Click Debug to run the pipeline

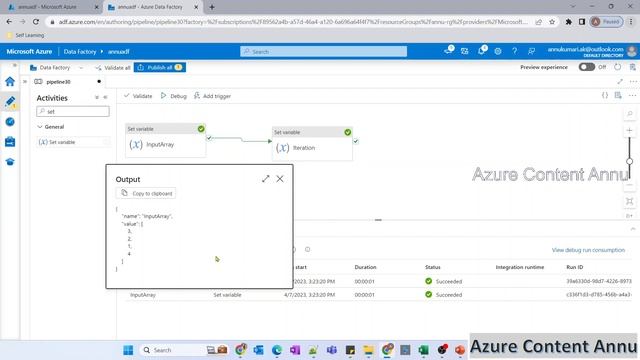point(173,96)
